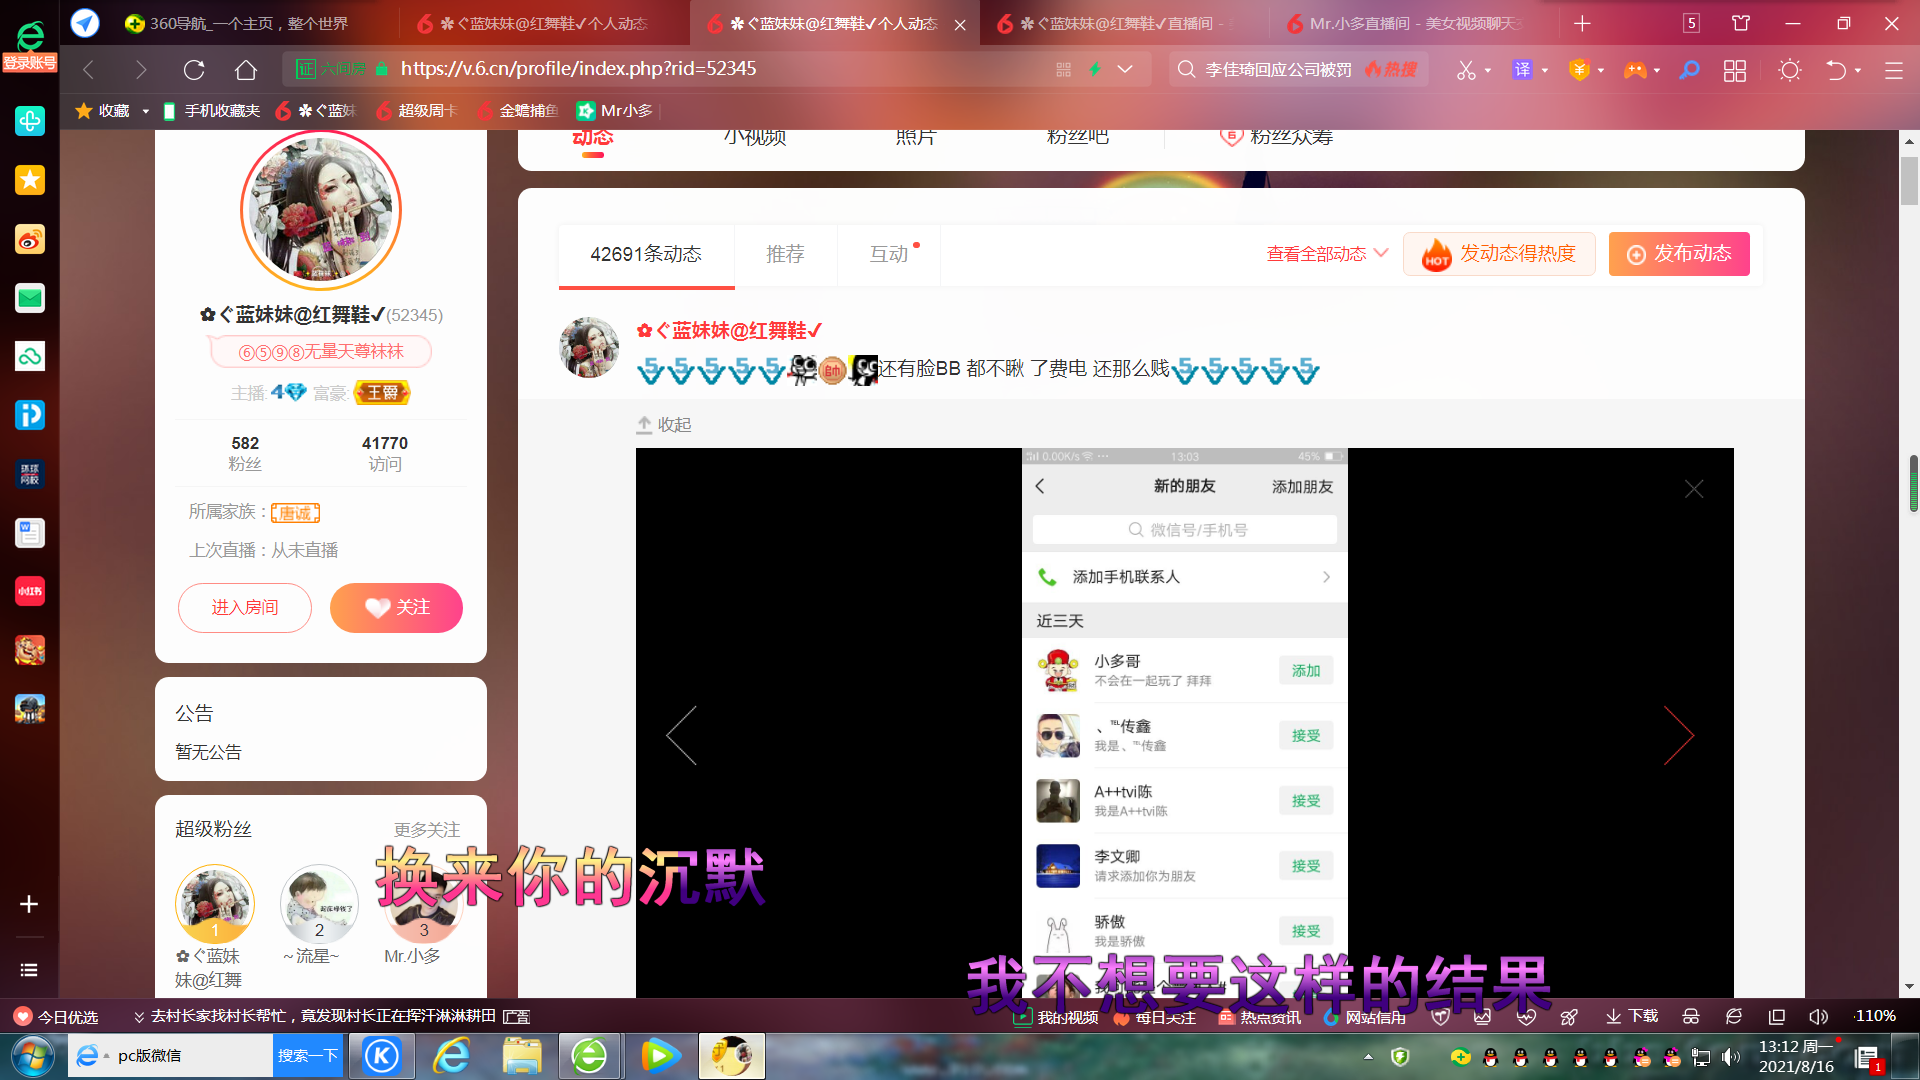
Task: Open the orange game controller icon
Action: [1635, 70]
